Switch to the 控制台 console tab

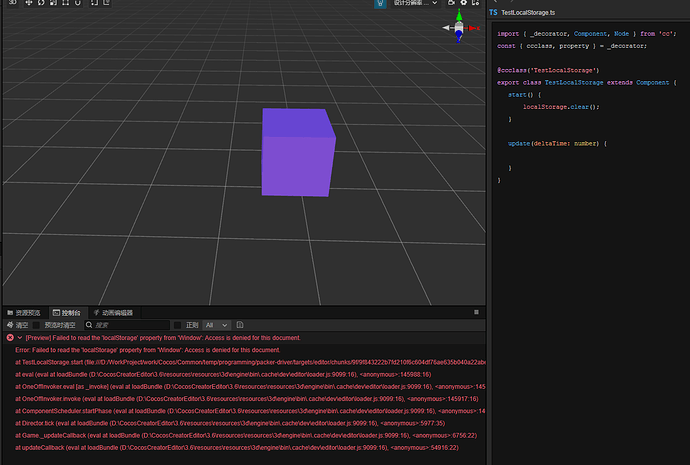coord(67,313)
